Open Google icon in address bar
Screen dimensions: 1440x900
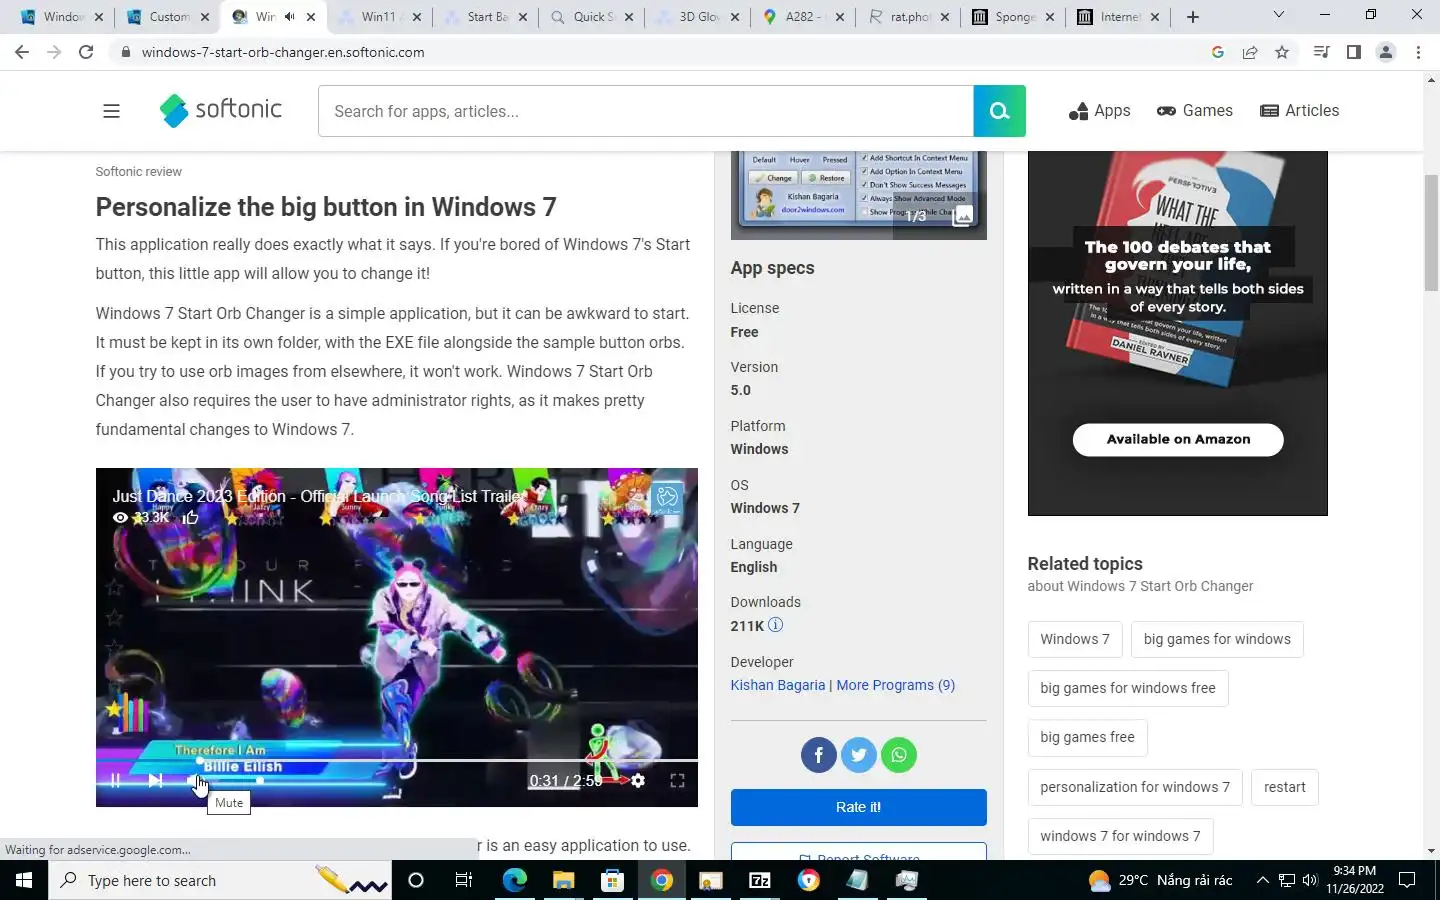1217,52
